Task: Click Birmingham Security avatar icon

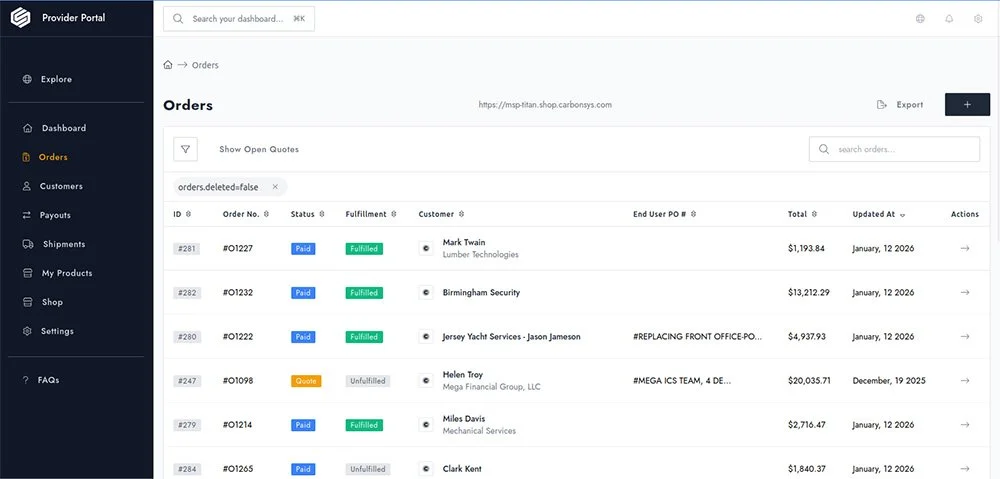Action: click(x=426, y=292)
